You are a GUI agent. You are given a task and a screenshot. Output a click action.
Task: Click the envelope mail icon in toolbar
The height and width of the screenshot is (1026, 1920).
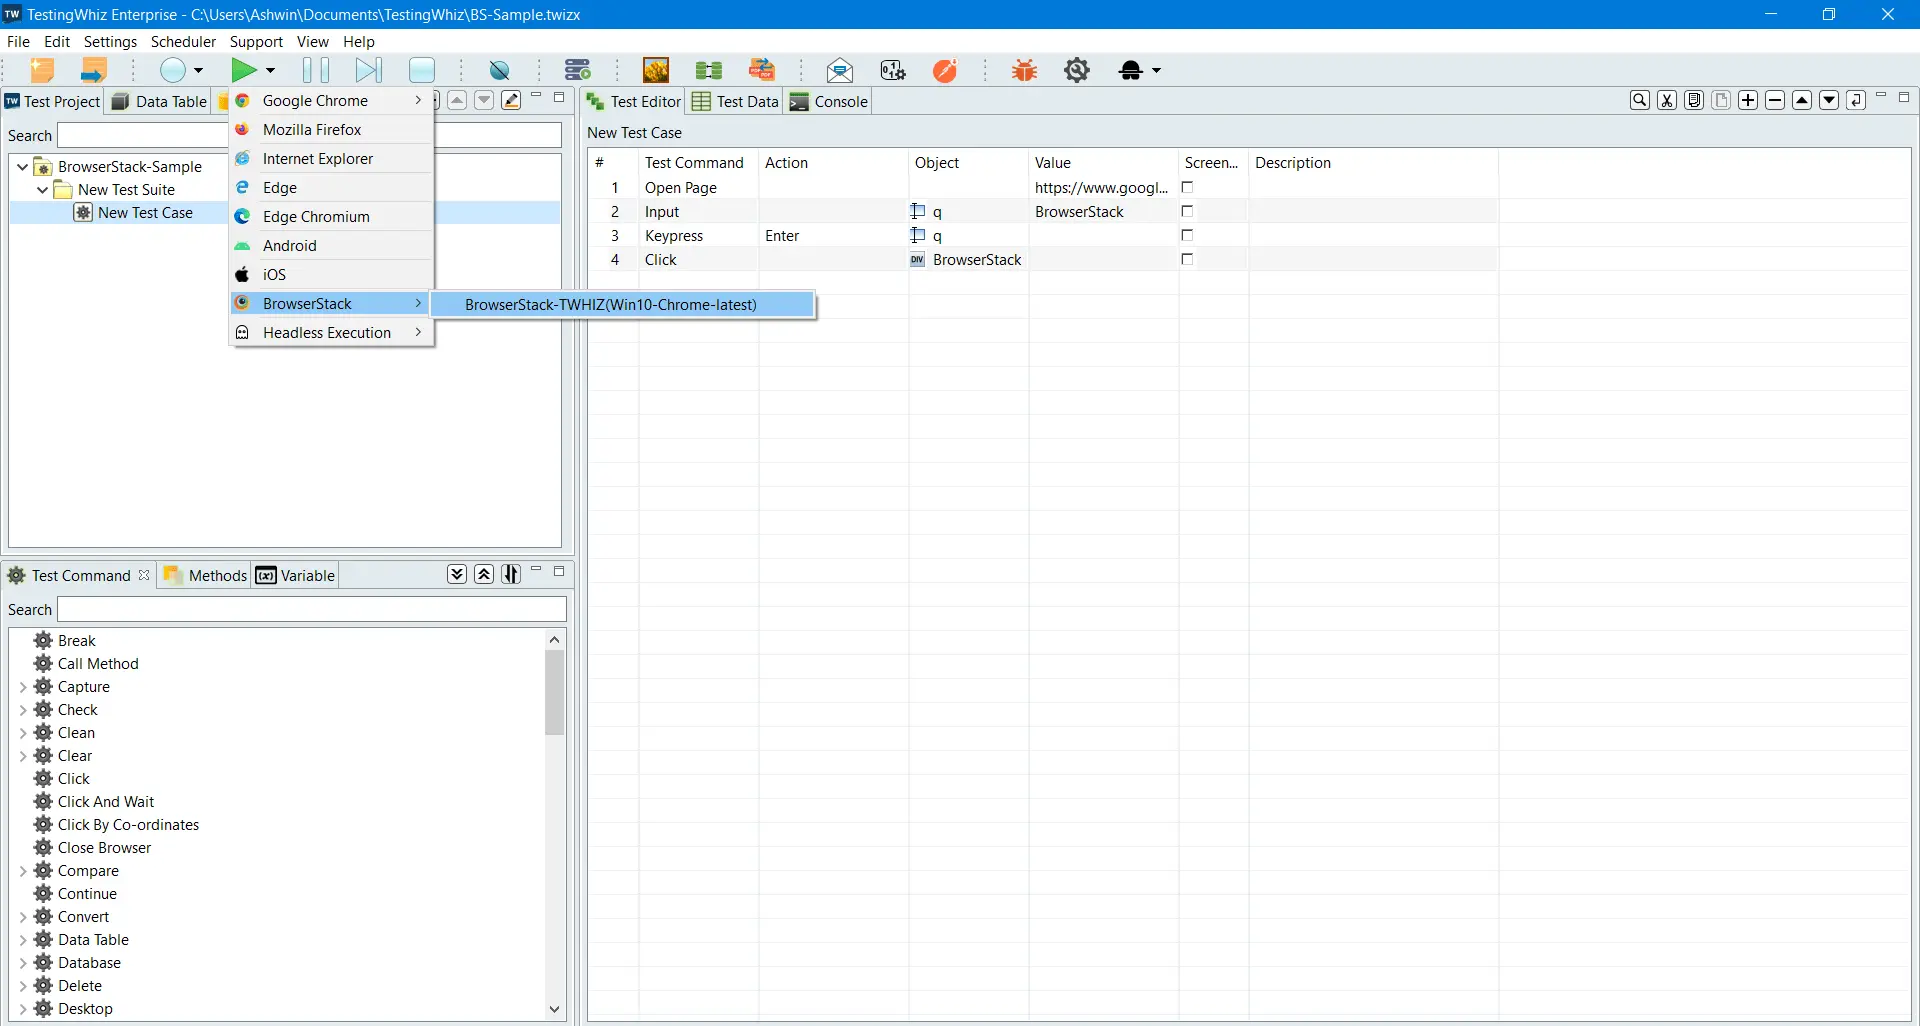(840, 70)
